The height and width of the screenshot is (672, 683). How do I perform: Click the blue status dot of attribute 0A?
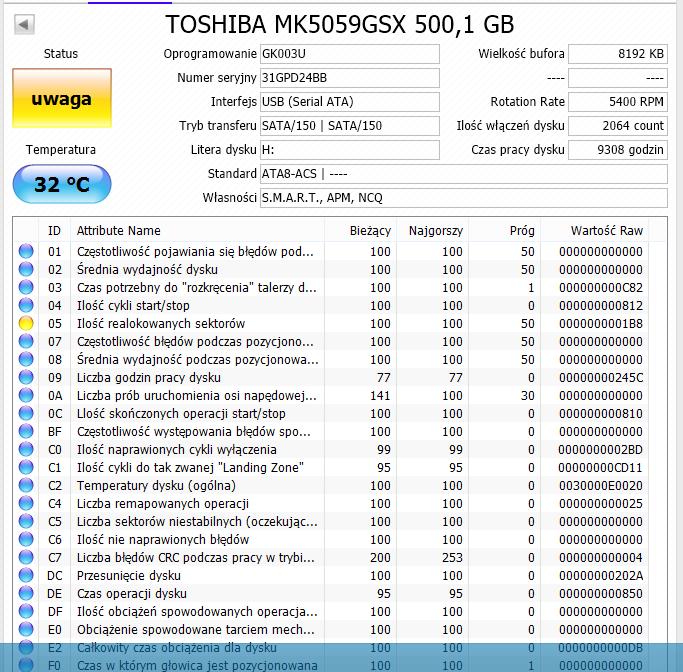26,395
